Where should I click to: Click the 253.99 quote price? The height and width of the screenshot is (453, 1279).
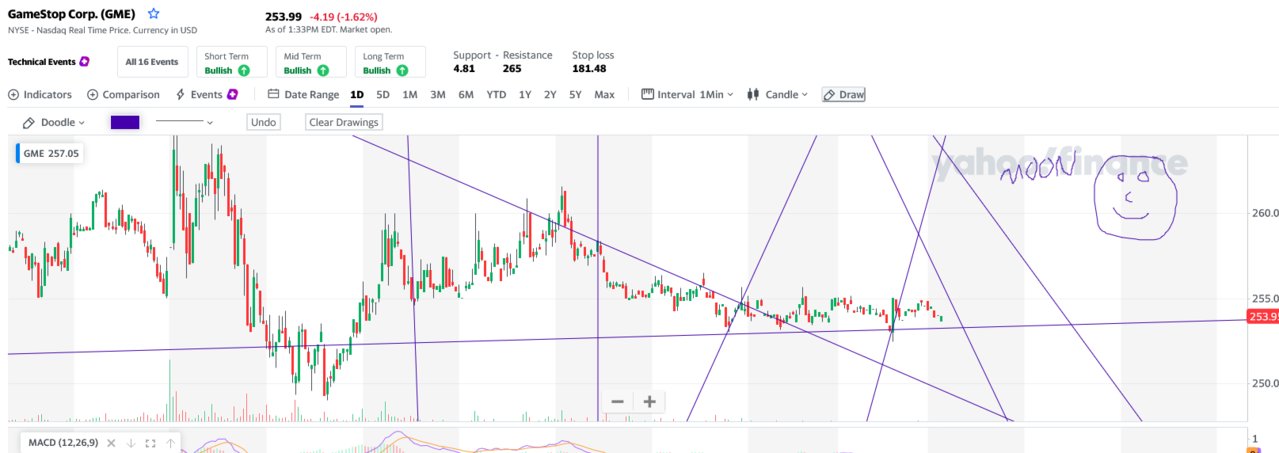283,16
